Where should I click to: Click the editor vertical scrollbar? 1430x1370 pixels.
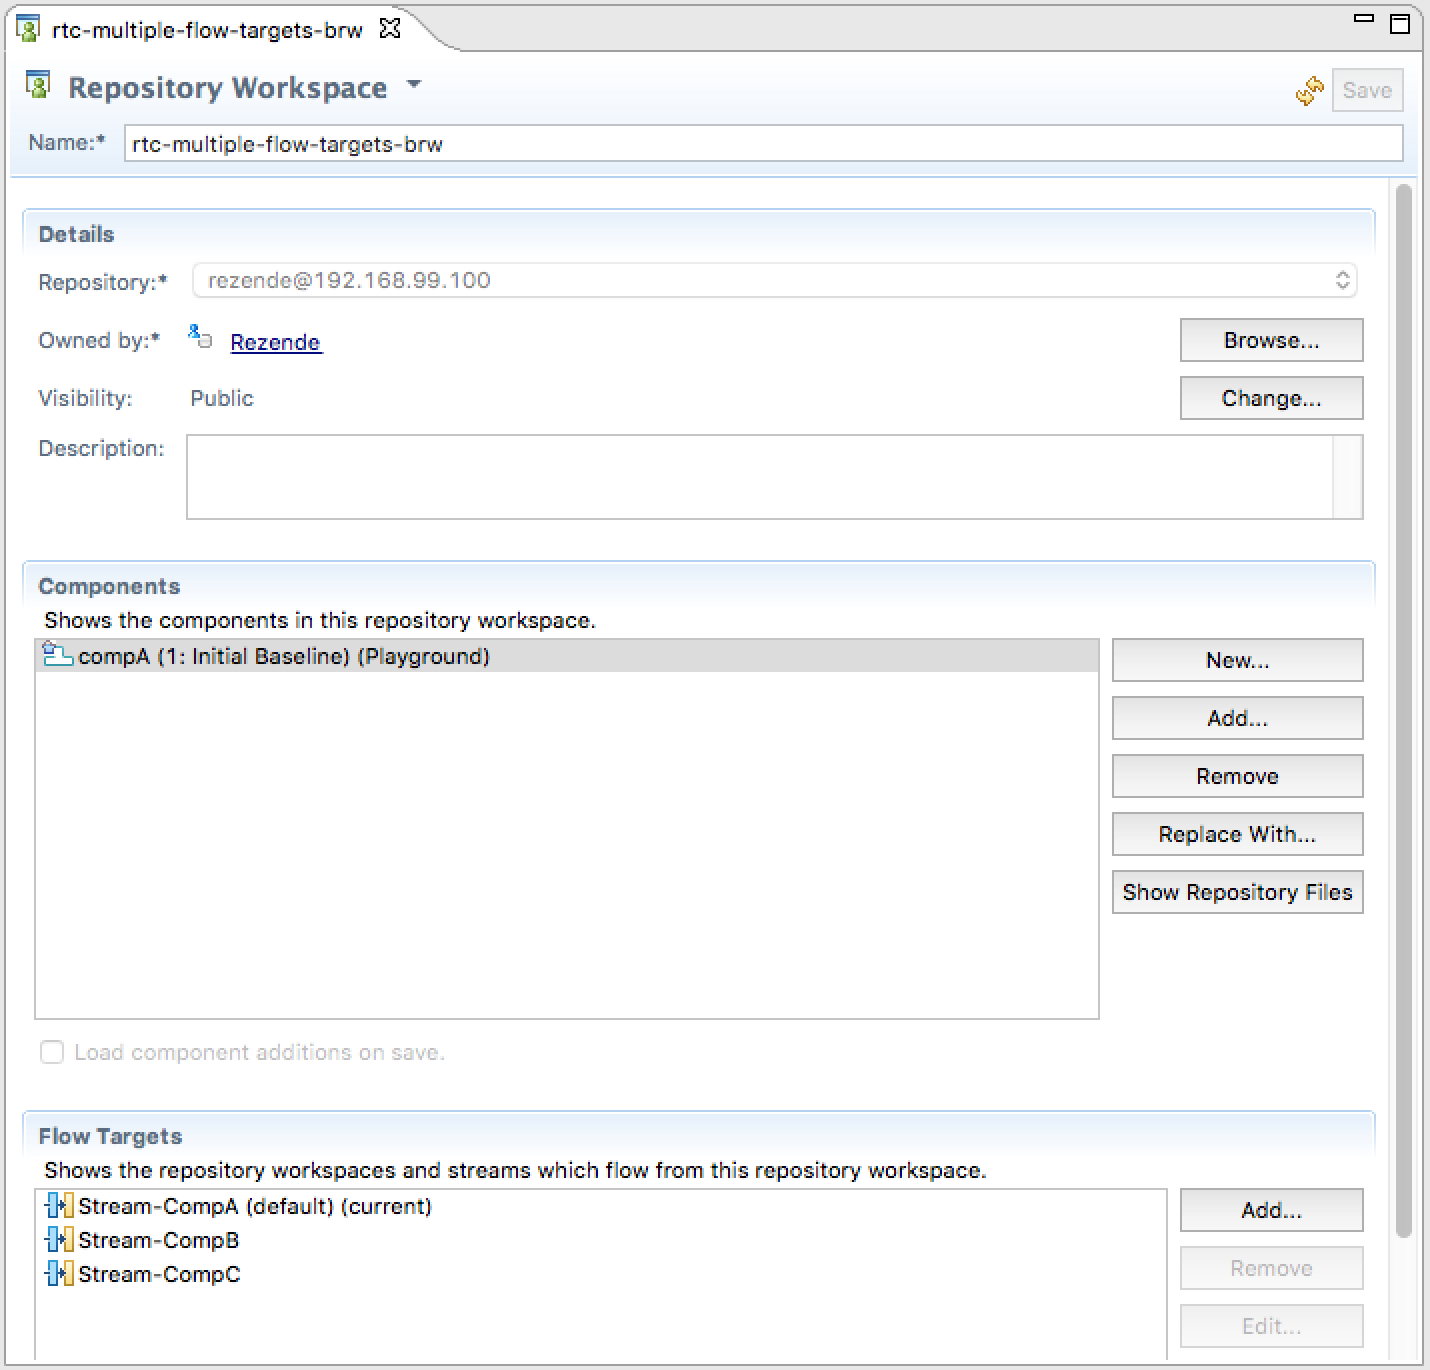pos(1403,710)
